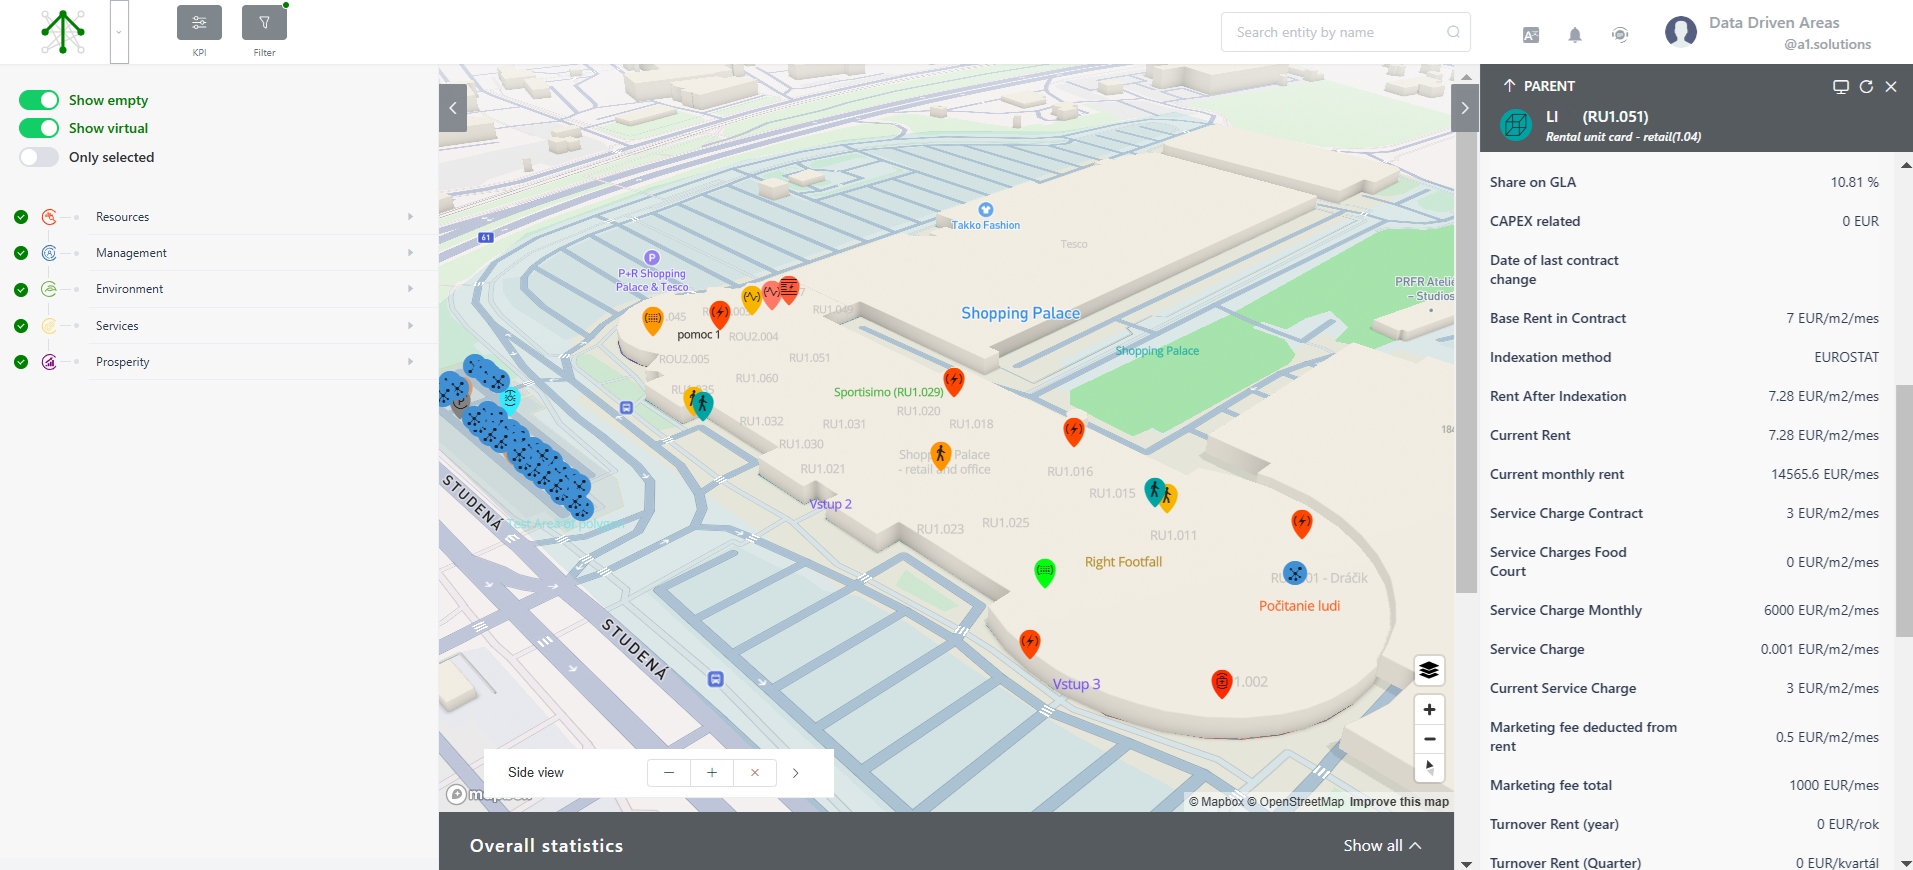The width and height of the screenshot is (1913, 870).
Task: Collapse the right panel with map arrow
Action: pyautogui.click(x=1465, y=108)
